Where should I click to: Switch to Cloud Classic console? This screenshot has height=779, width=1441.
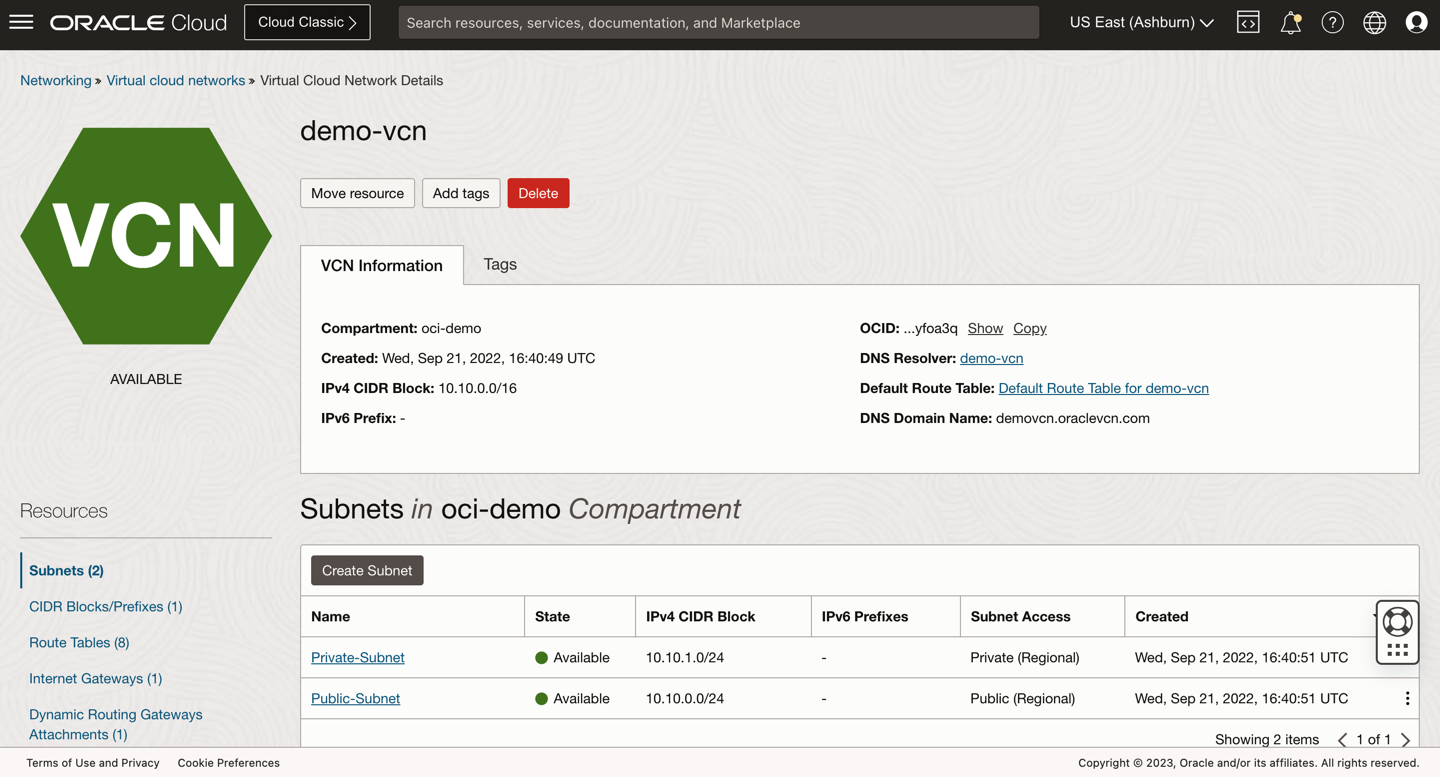coord(307,22)
